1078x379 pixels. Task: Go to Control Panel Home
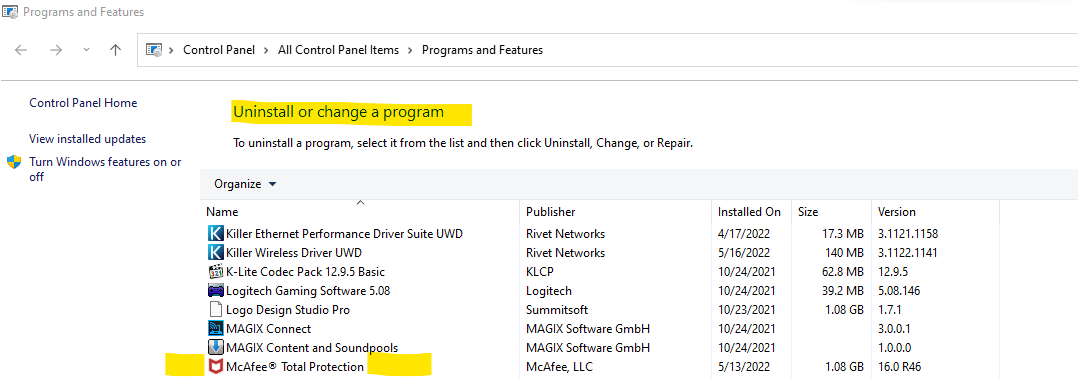pos(83,102)
